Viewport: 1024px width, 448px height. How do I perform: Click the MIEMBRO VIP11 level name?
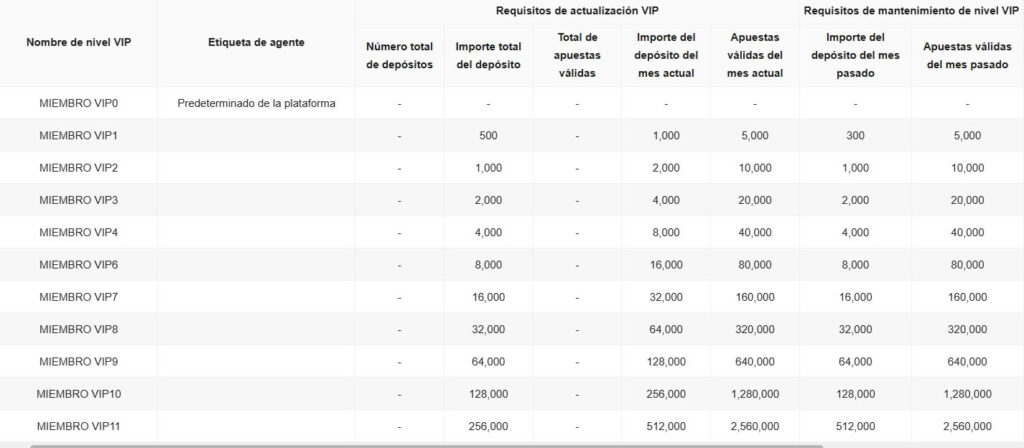point(78,426)
